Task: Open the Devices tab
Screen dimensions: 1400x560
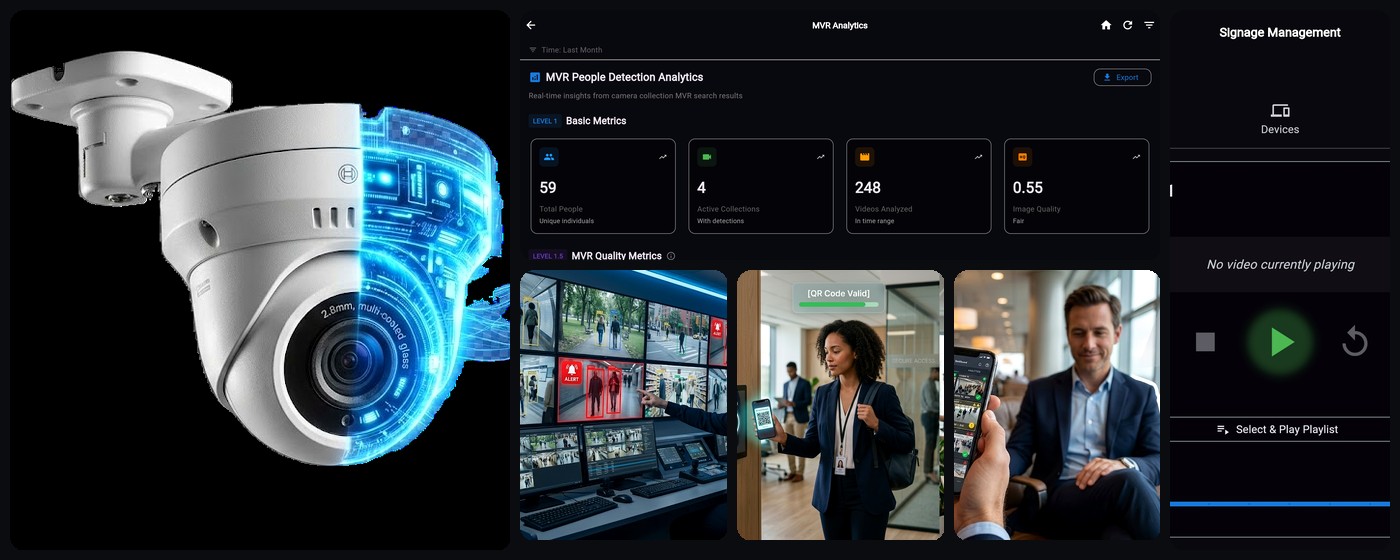Action: point(1280,119)
